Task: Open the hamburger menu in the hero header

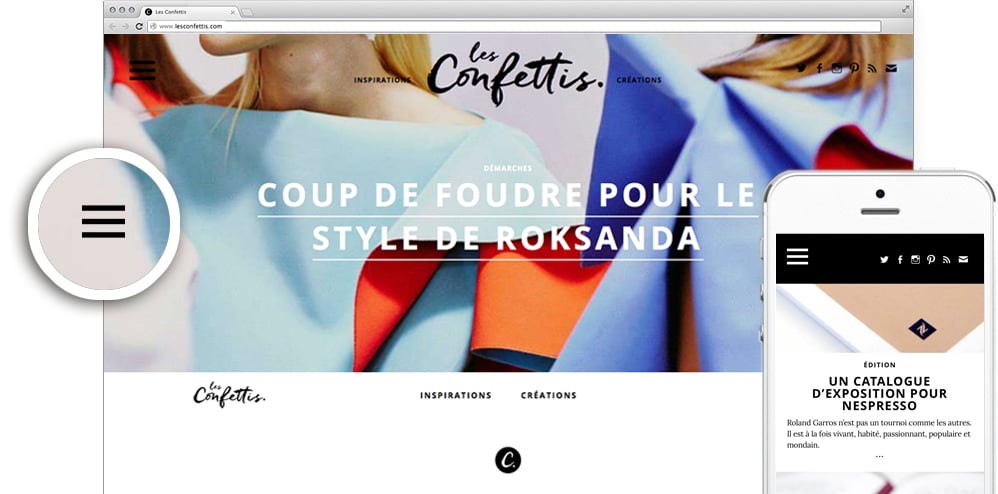Action: tap(142, 70)
